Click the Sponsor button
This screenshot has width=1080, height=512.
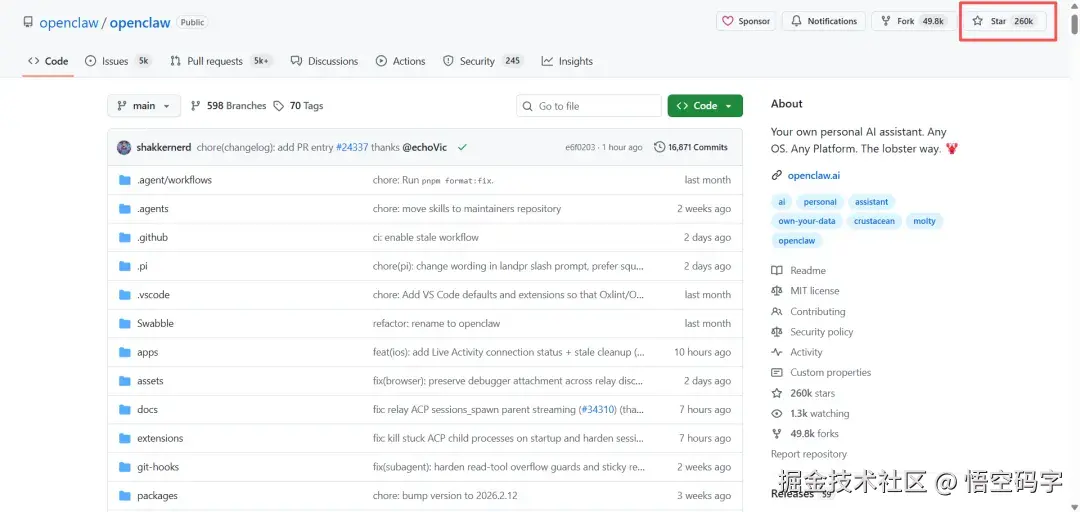coord(746,21)
